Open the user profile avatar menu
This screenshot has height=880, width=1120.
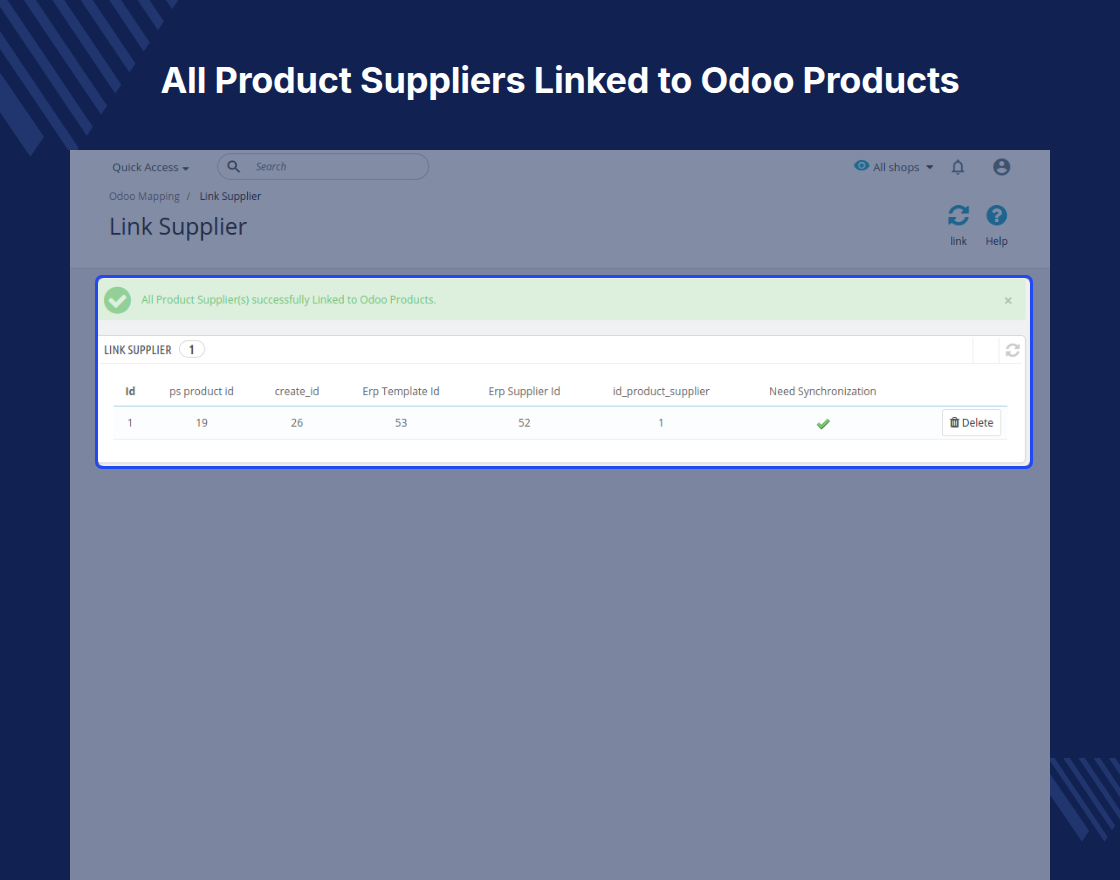[x=1001, y=166]
